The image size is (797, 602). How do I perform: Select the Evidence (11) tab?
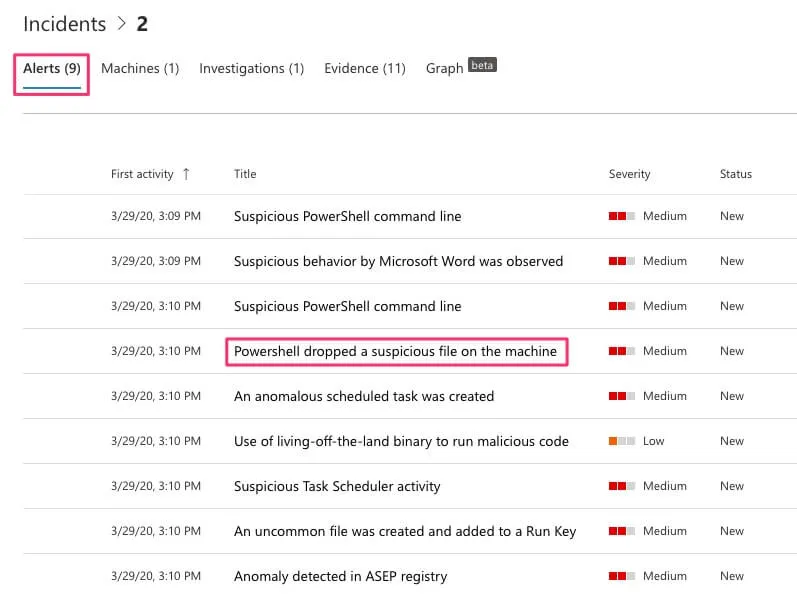click(x=364, y=69)
